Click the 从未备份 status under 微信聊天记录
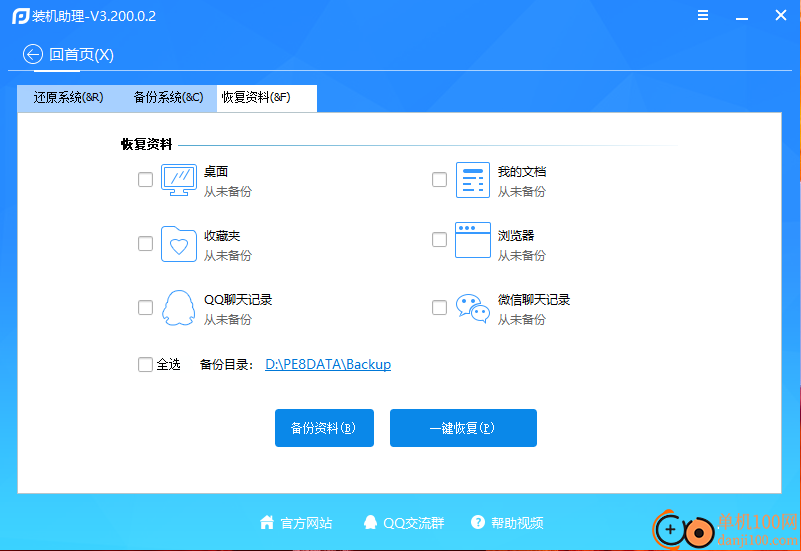 pyautogui.click(x=522, y=320)
